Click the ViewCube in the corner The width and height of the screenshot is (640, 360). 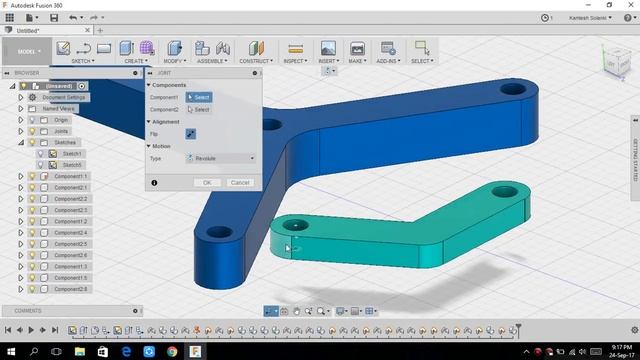(x=616, y=61)
